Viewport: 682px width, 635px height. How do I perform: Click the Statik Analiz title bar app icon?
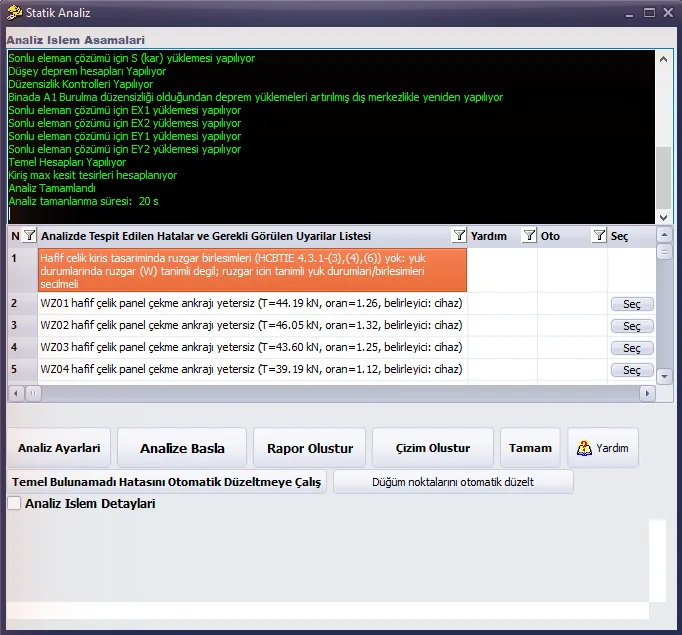14,13
